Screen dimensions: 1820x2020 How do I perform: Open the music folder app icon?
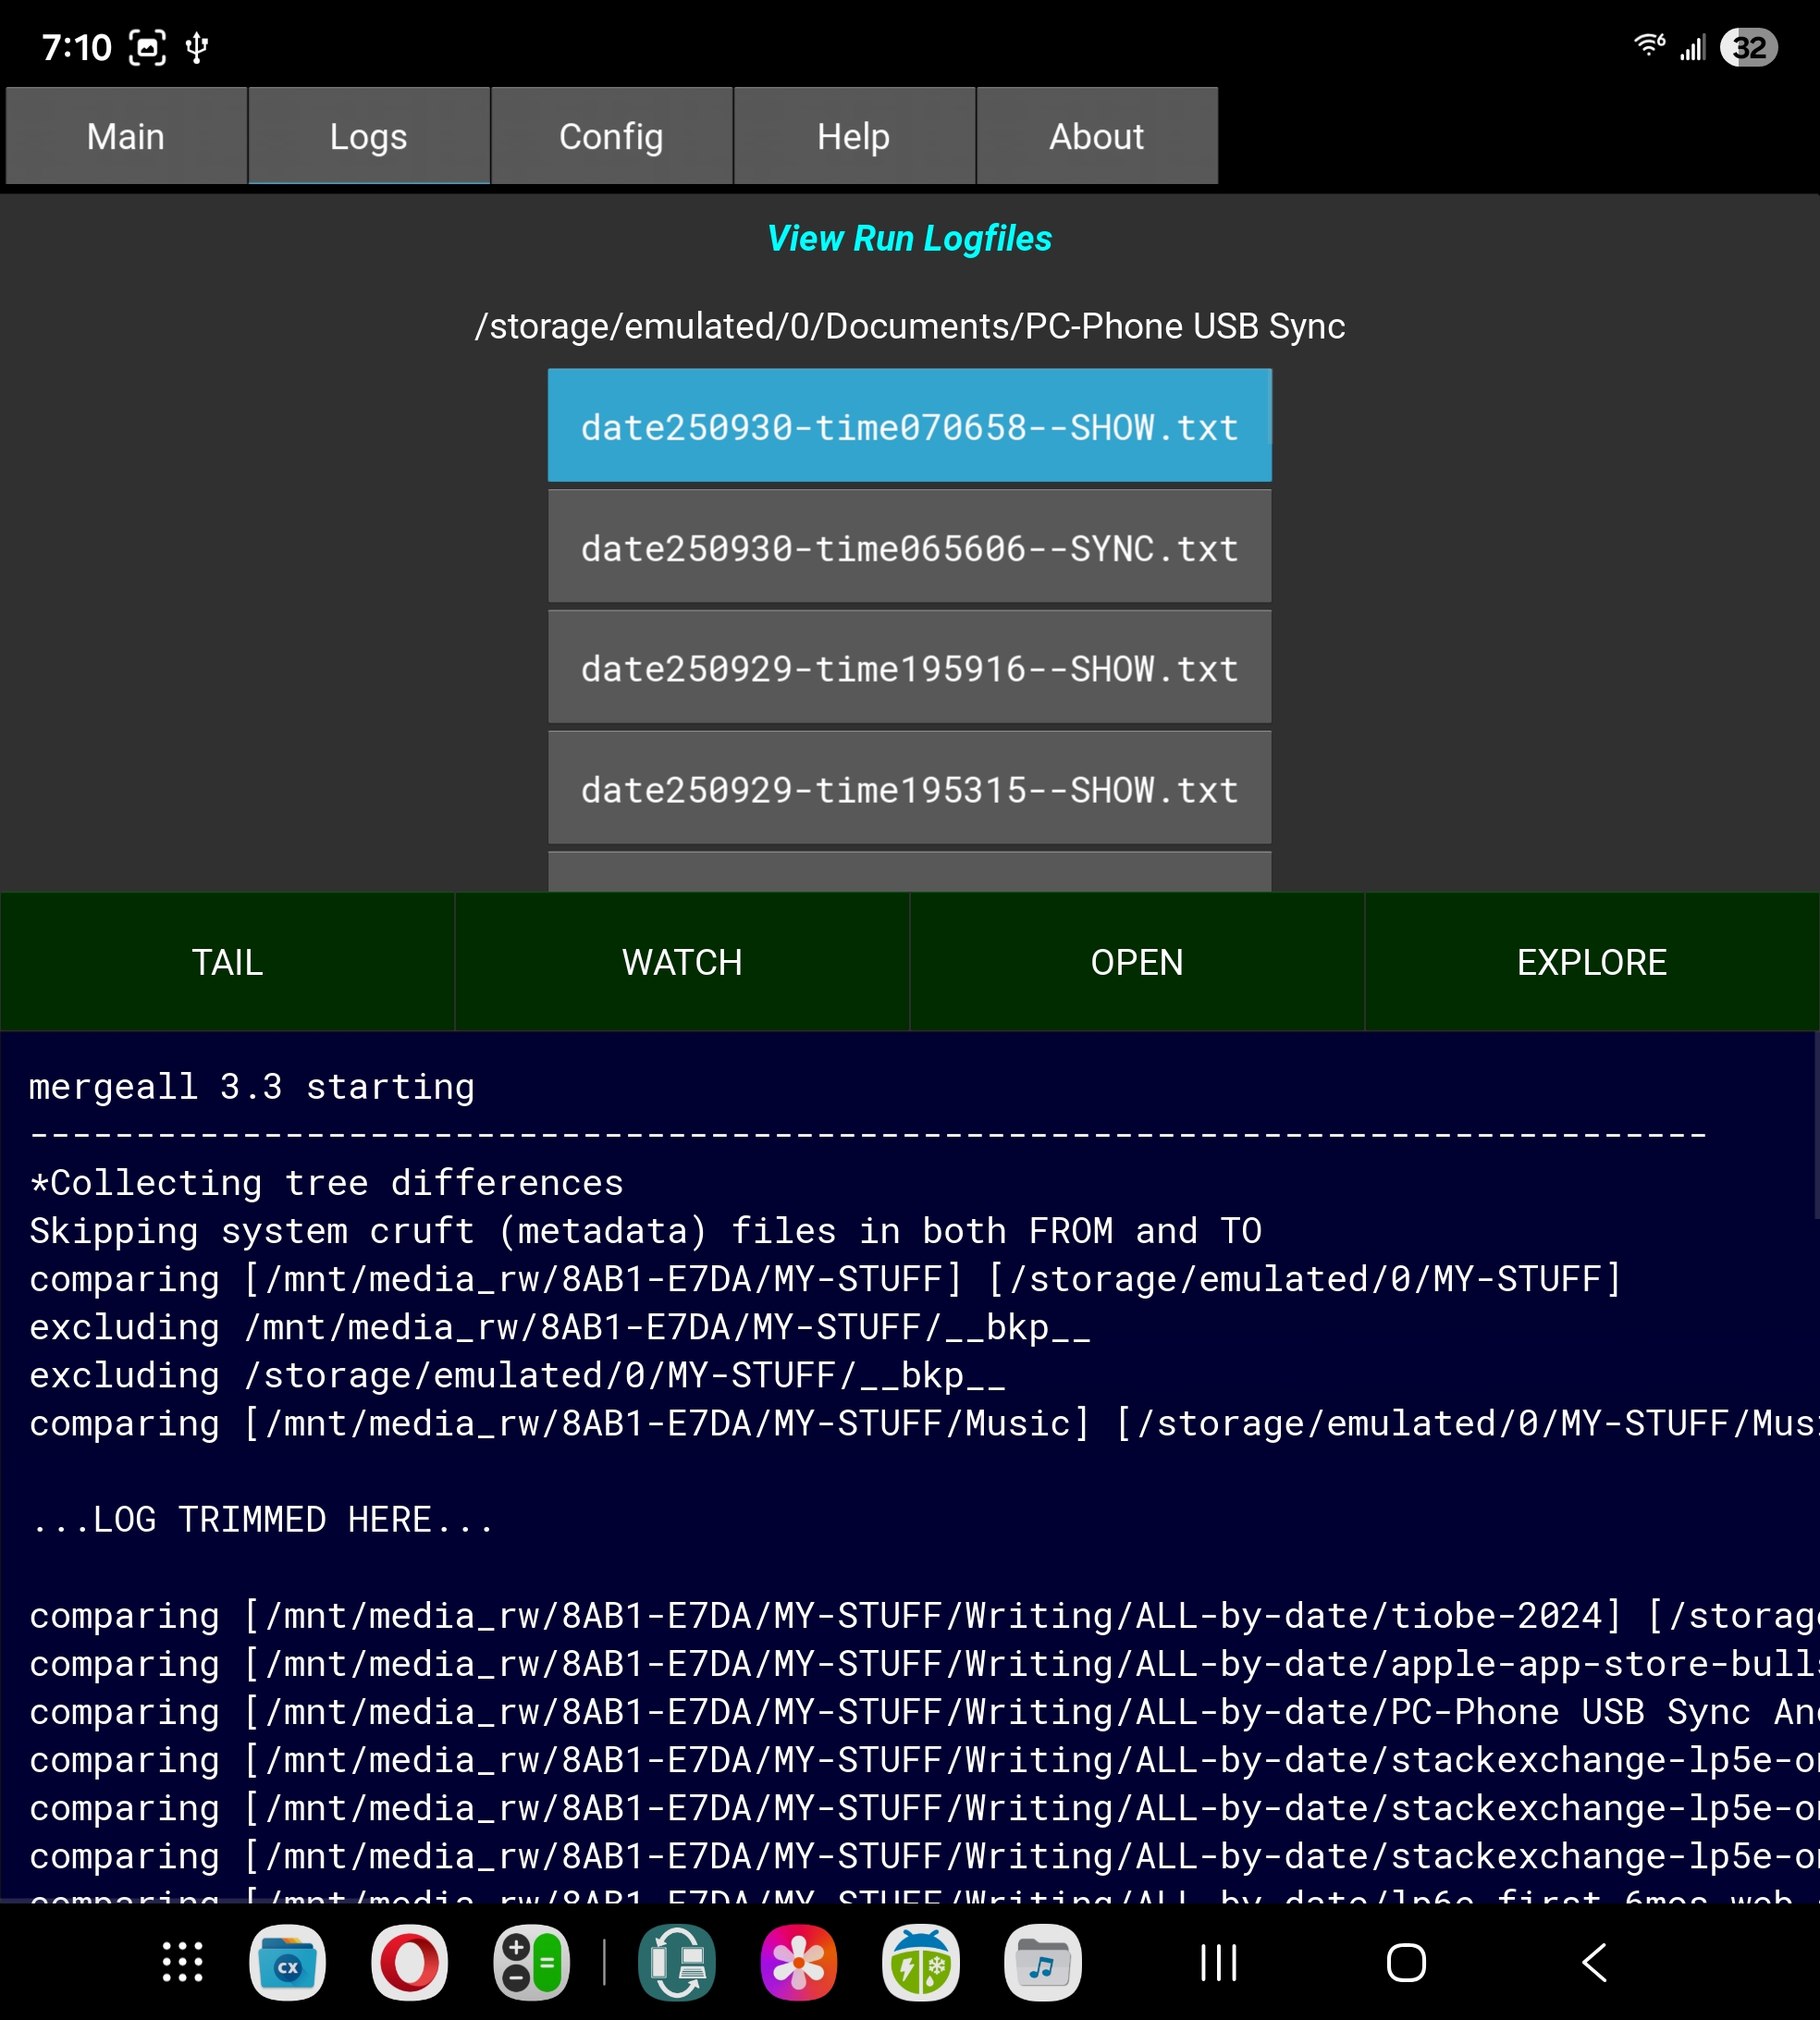(1042, 1962)
